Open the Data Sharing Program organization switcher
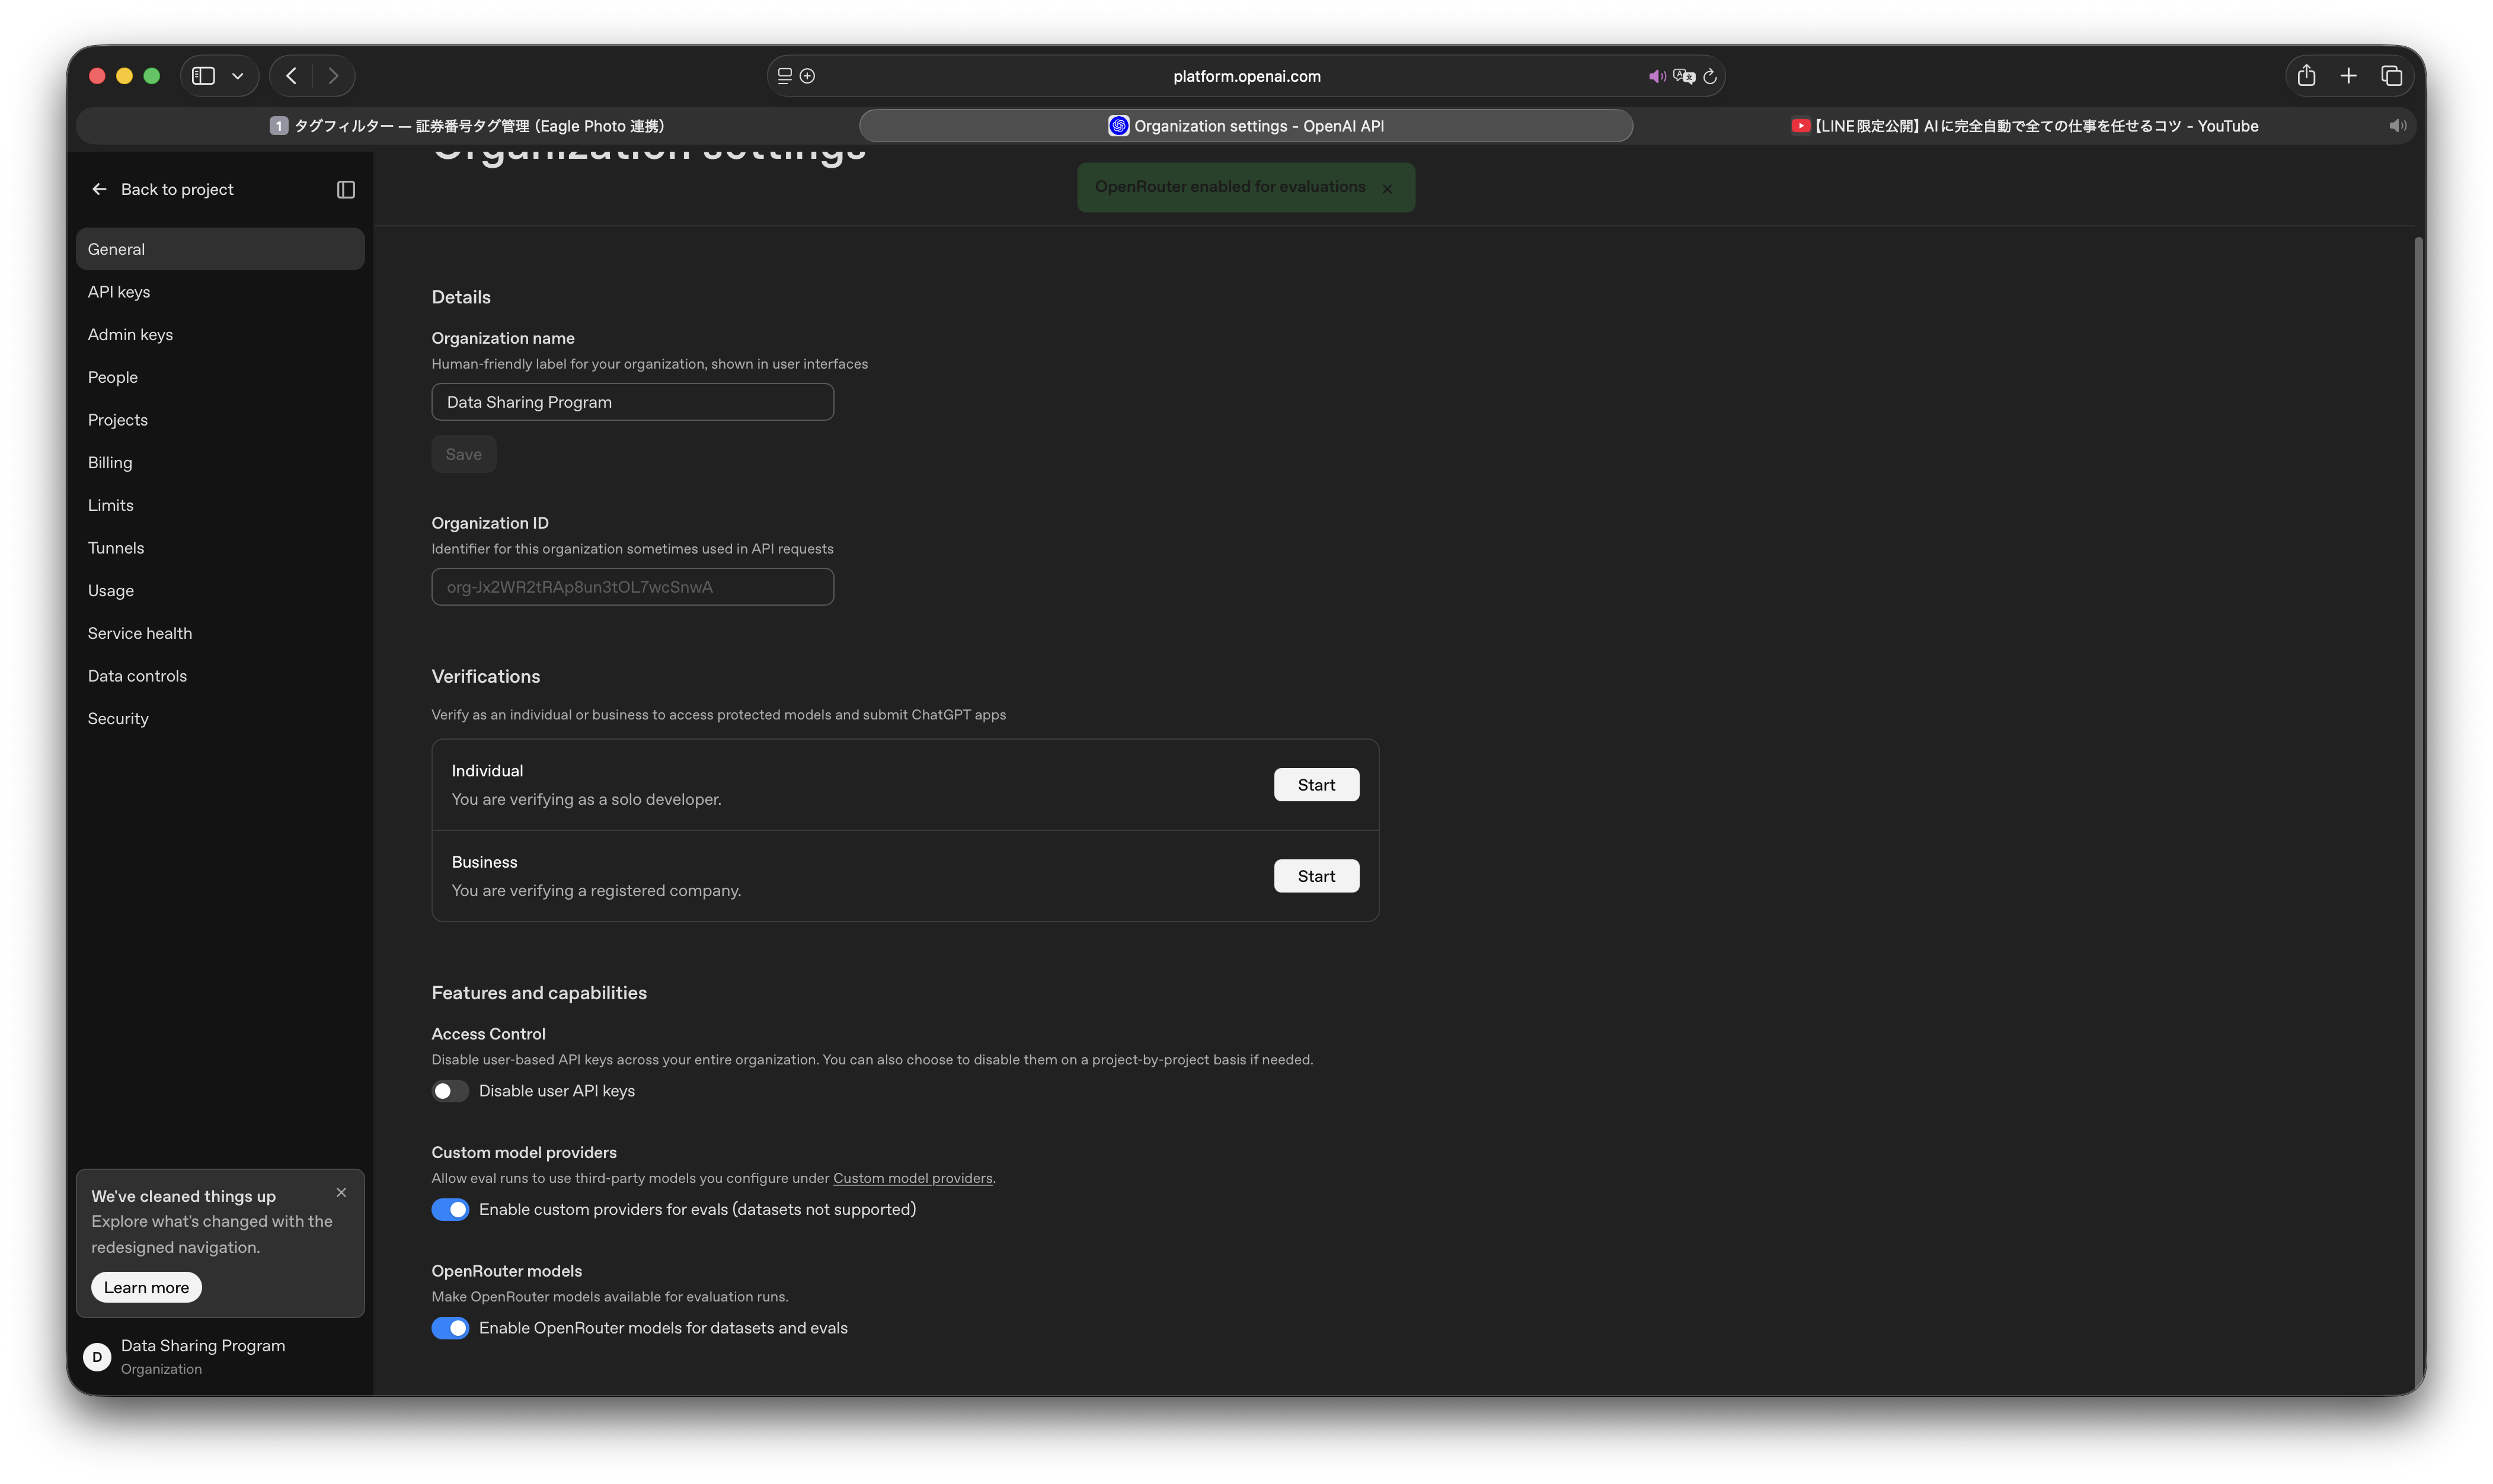The image size is (2493, 1484). [x=220, y=1357]
